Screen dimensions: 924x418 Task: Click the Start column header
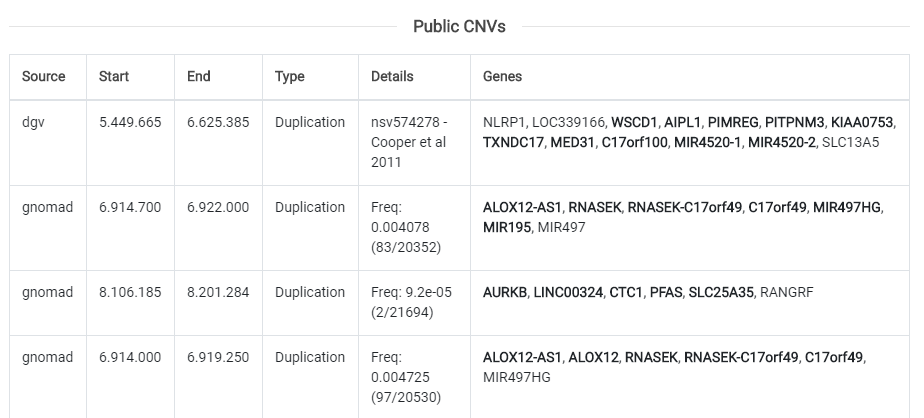click(114, 76)
